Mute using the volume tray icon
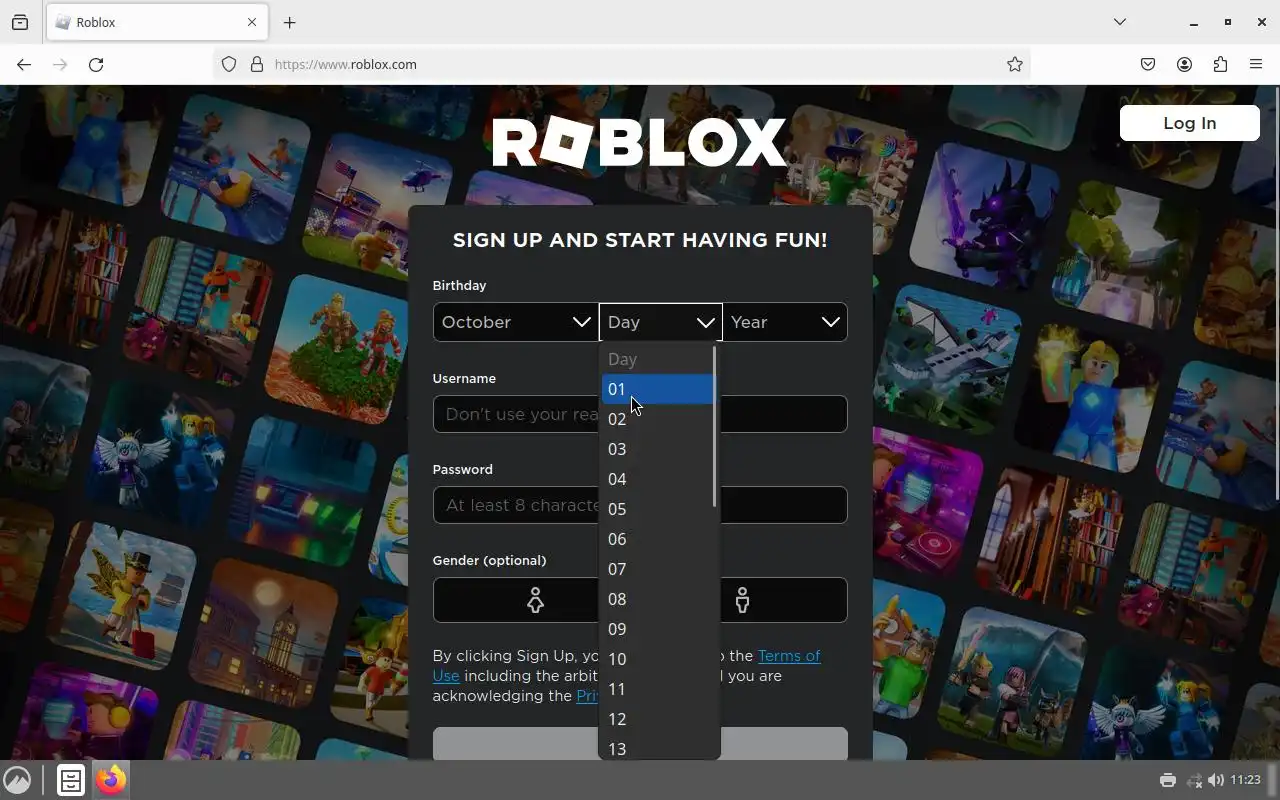The height and width of the screenshot is (800, 1280). point(1216,780)
